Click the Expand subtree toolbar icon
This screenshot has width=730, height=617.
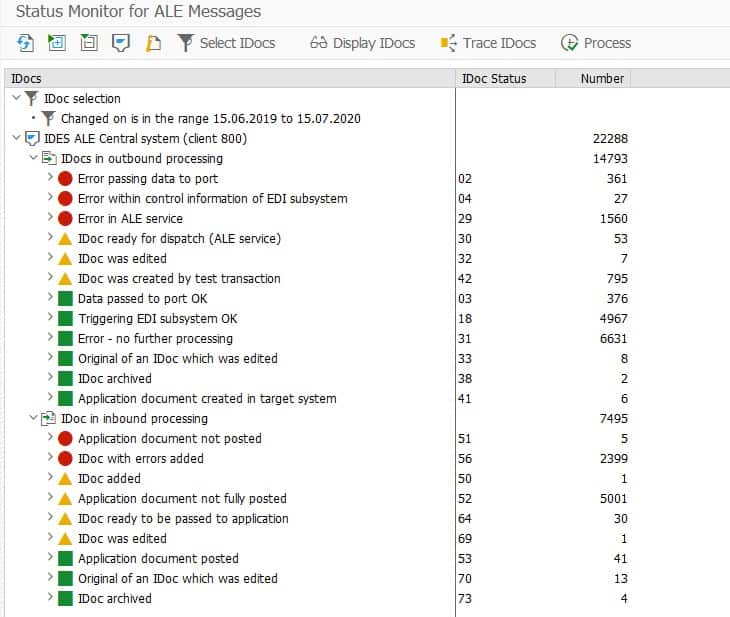(x=57, y=43)
